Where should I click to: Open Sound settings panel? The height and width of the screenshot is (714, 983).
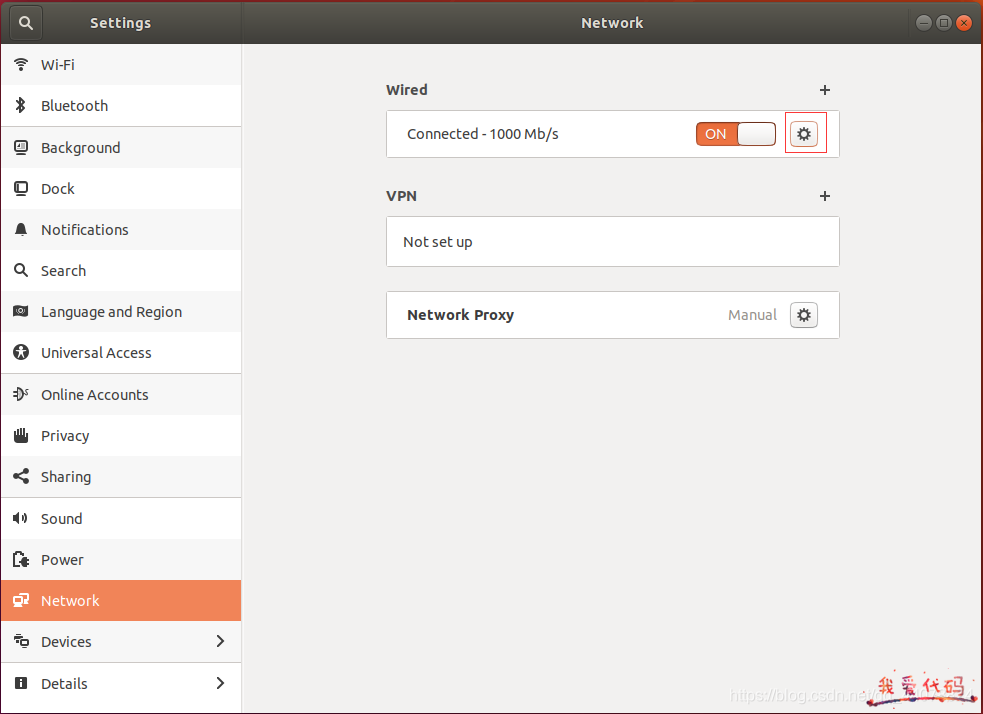point(121,518)
